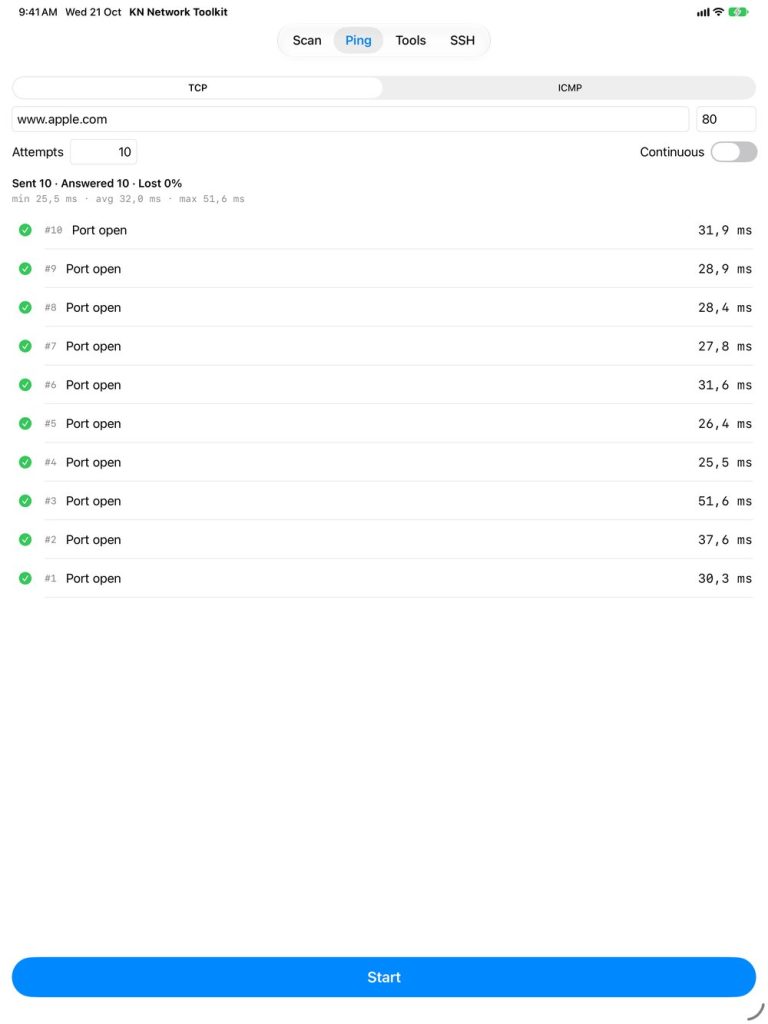Image resolution: width=768 pixels, height=1024 pixels.
Task: Click the Attempts field showing 10
Action: (103, 152)
